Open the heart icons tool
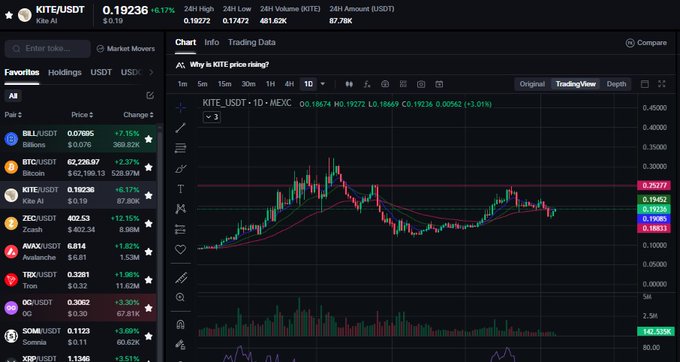The height and width of the screenshot is (362, 680). pyautogui.click(x=180, y=249)
